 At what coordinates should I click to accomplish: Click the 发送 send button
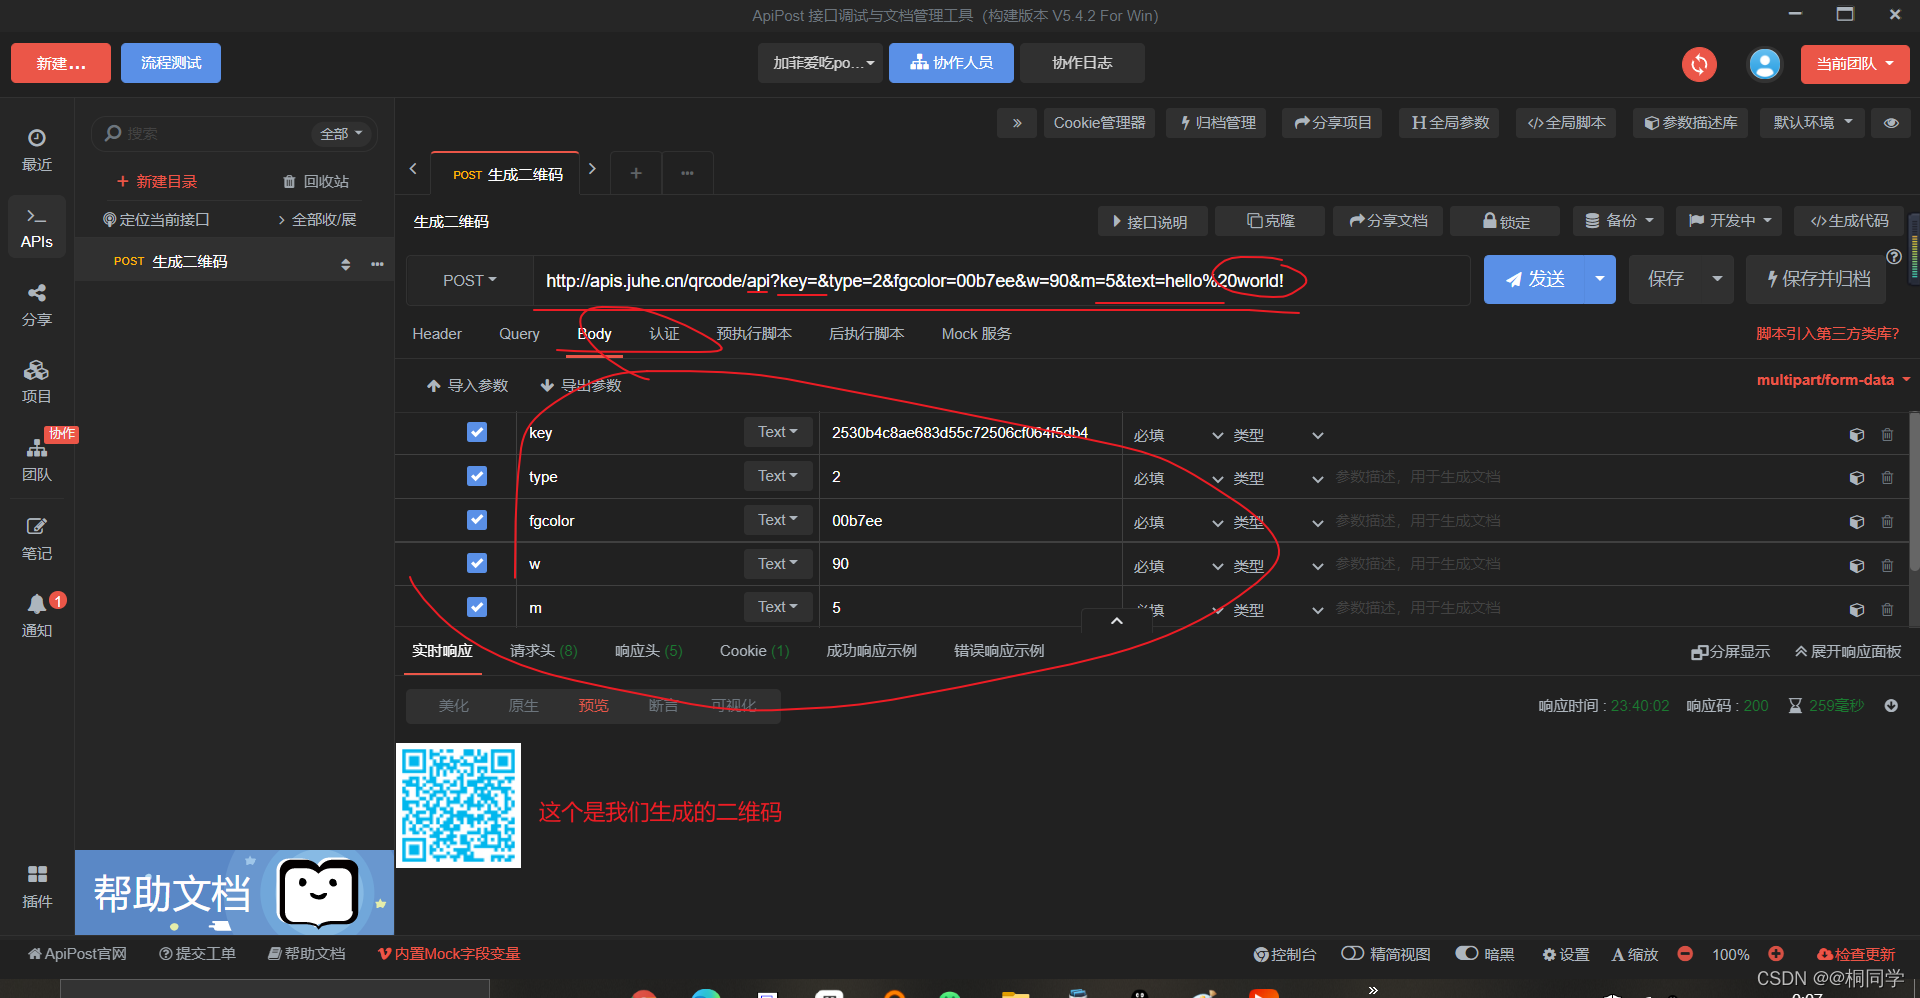(1535, 279)
